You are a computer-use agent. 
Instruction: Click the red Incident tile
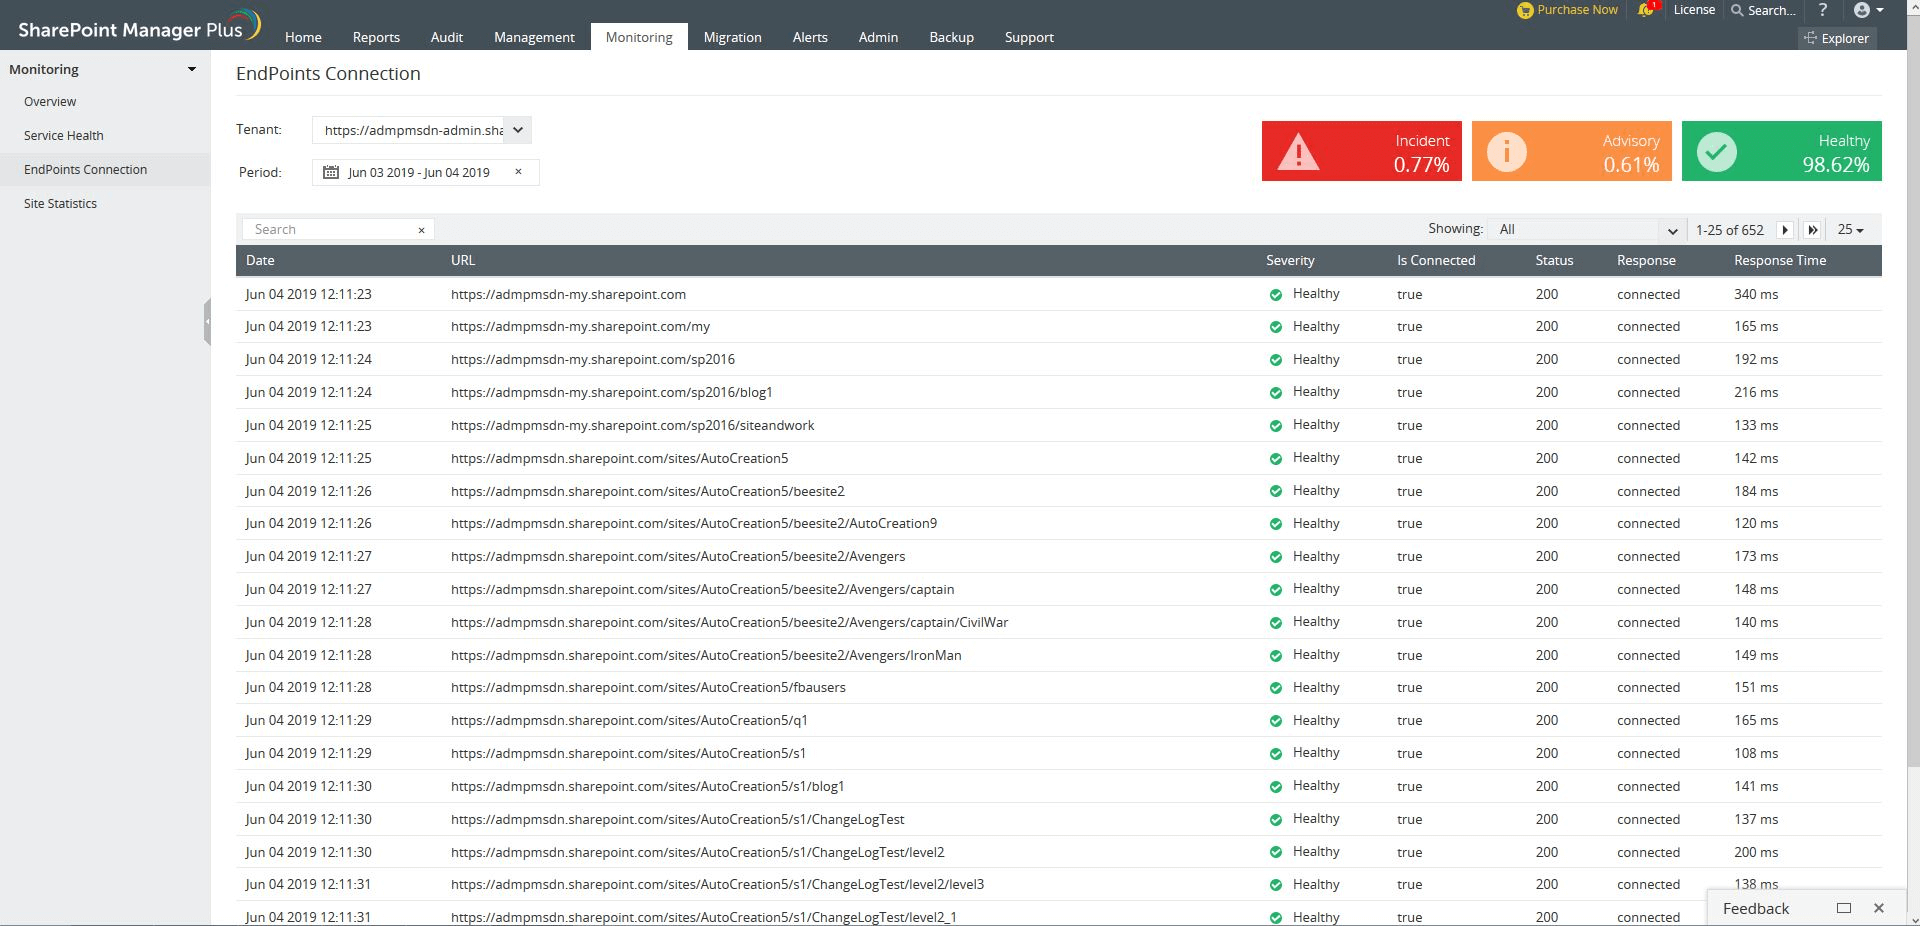[1361, 151]
